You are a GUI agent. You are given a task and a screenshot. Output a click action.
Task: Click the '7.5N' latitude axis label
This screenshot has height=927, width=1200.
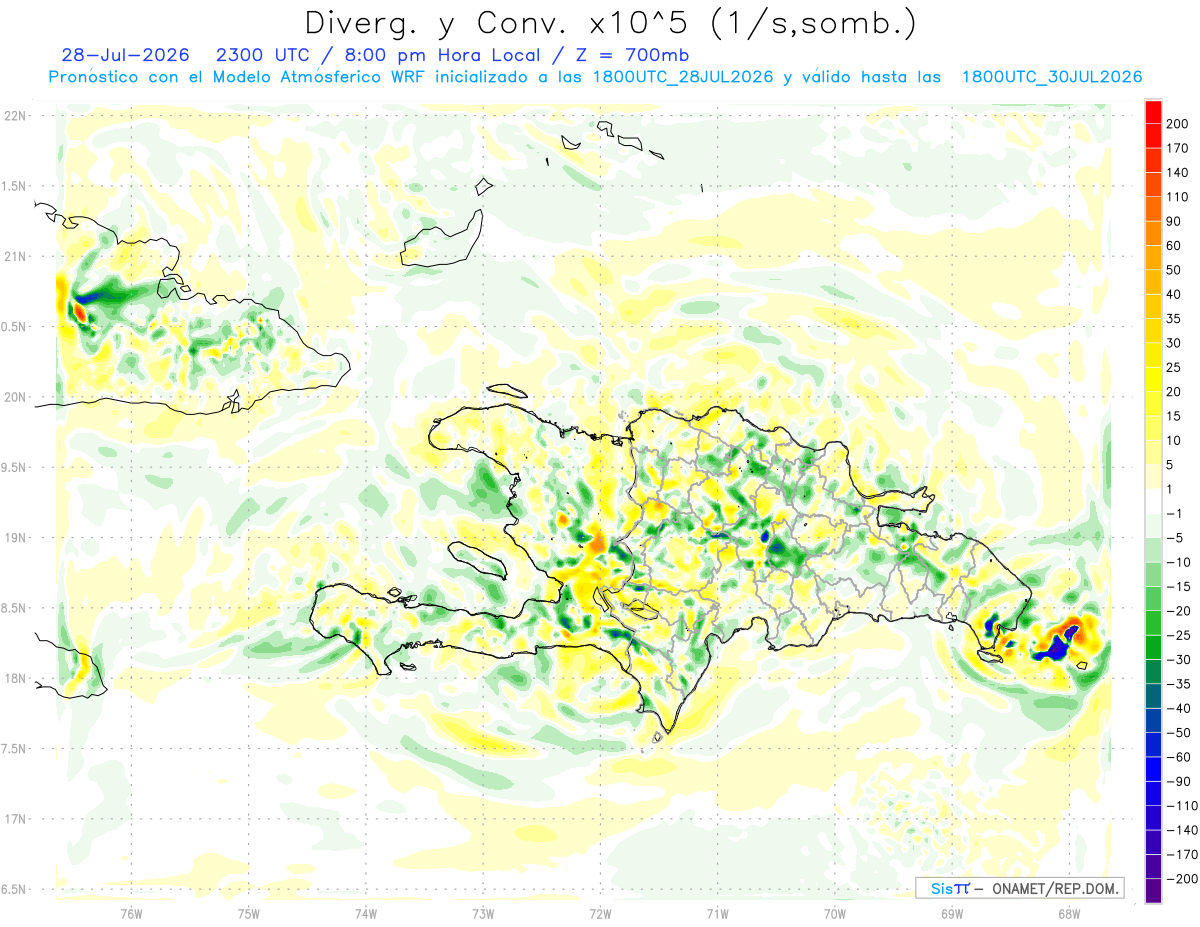click(15, 749)
